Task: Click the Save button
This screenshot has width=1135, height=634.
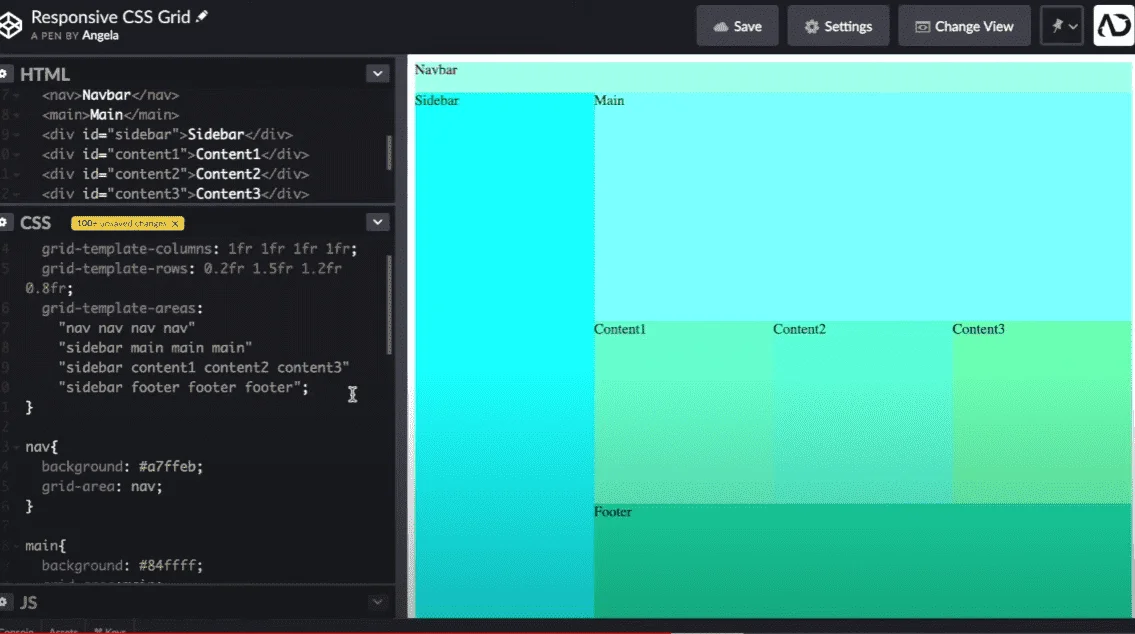Action: coord(738,26)
